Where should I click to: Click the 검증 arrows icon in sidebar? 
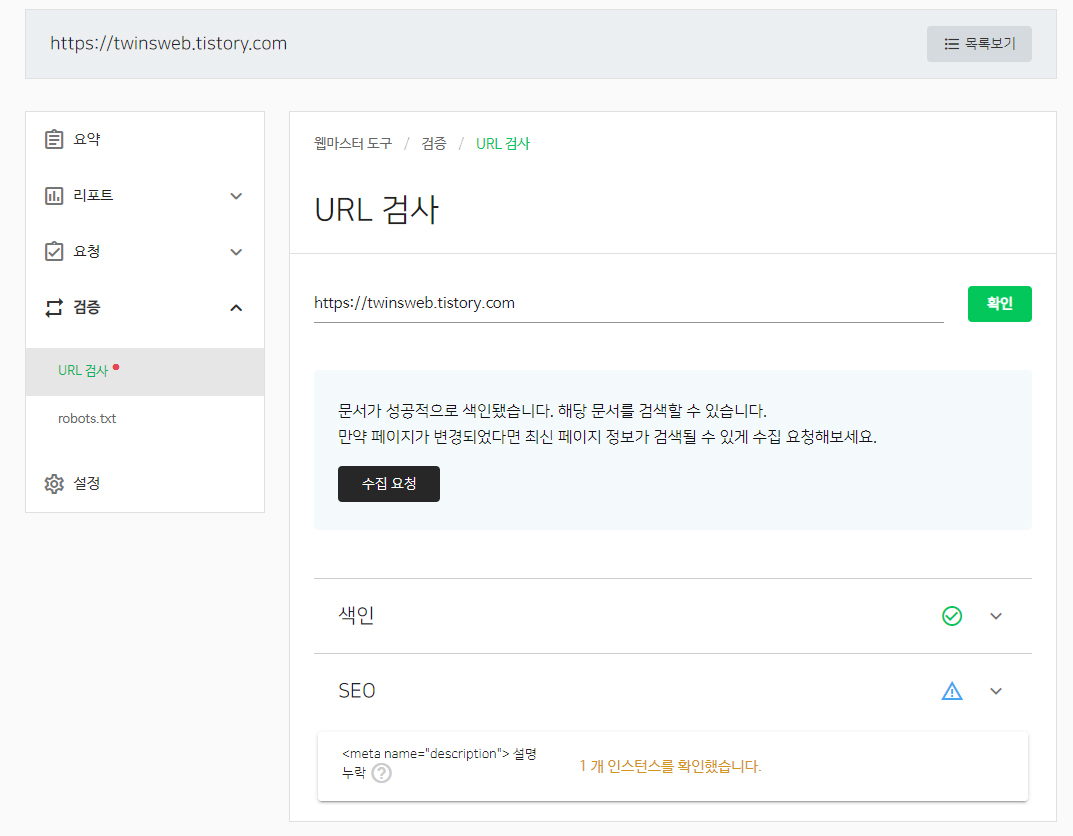[x=54, y=307]
